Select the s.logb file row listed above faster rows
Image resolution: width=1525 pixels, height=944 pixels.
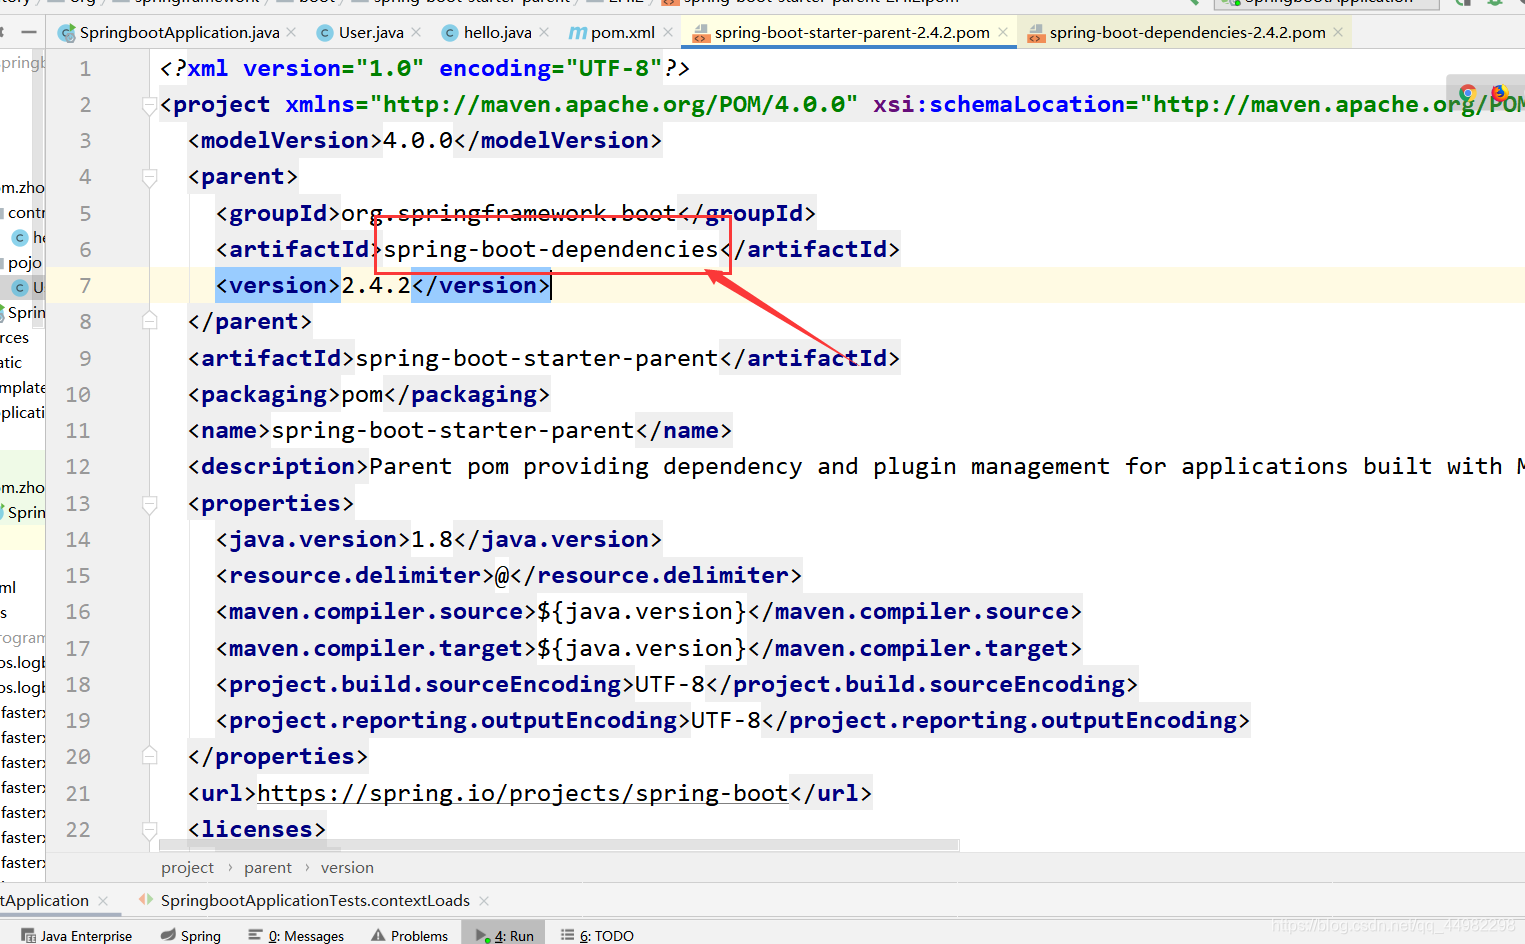(22, 687)
